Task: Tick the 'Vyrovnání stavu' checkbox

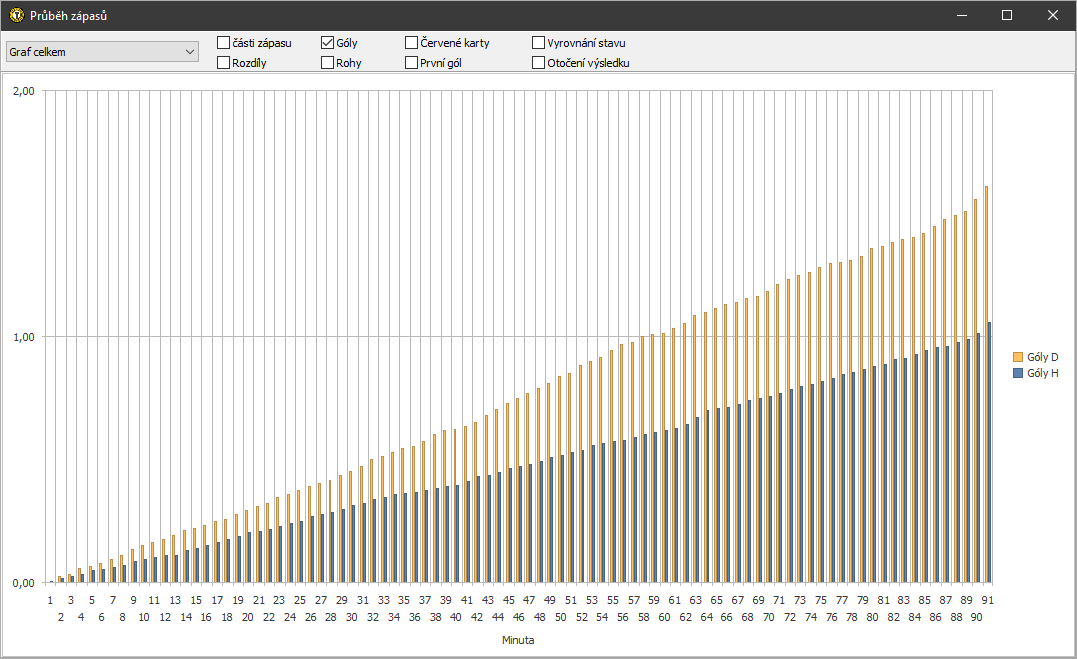Action: click(538, 43)
